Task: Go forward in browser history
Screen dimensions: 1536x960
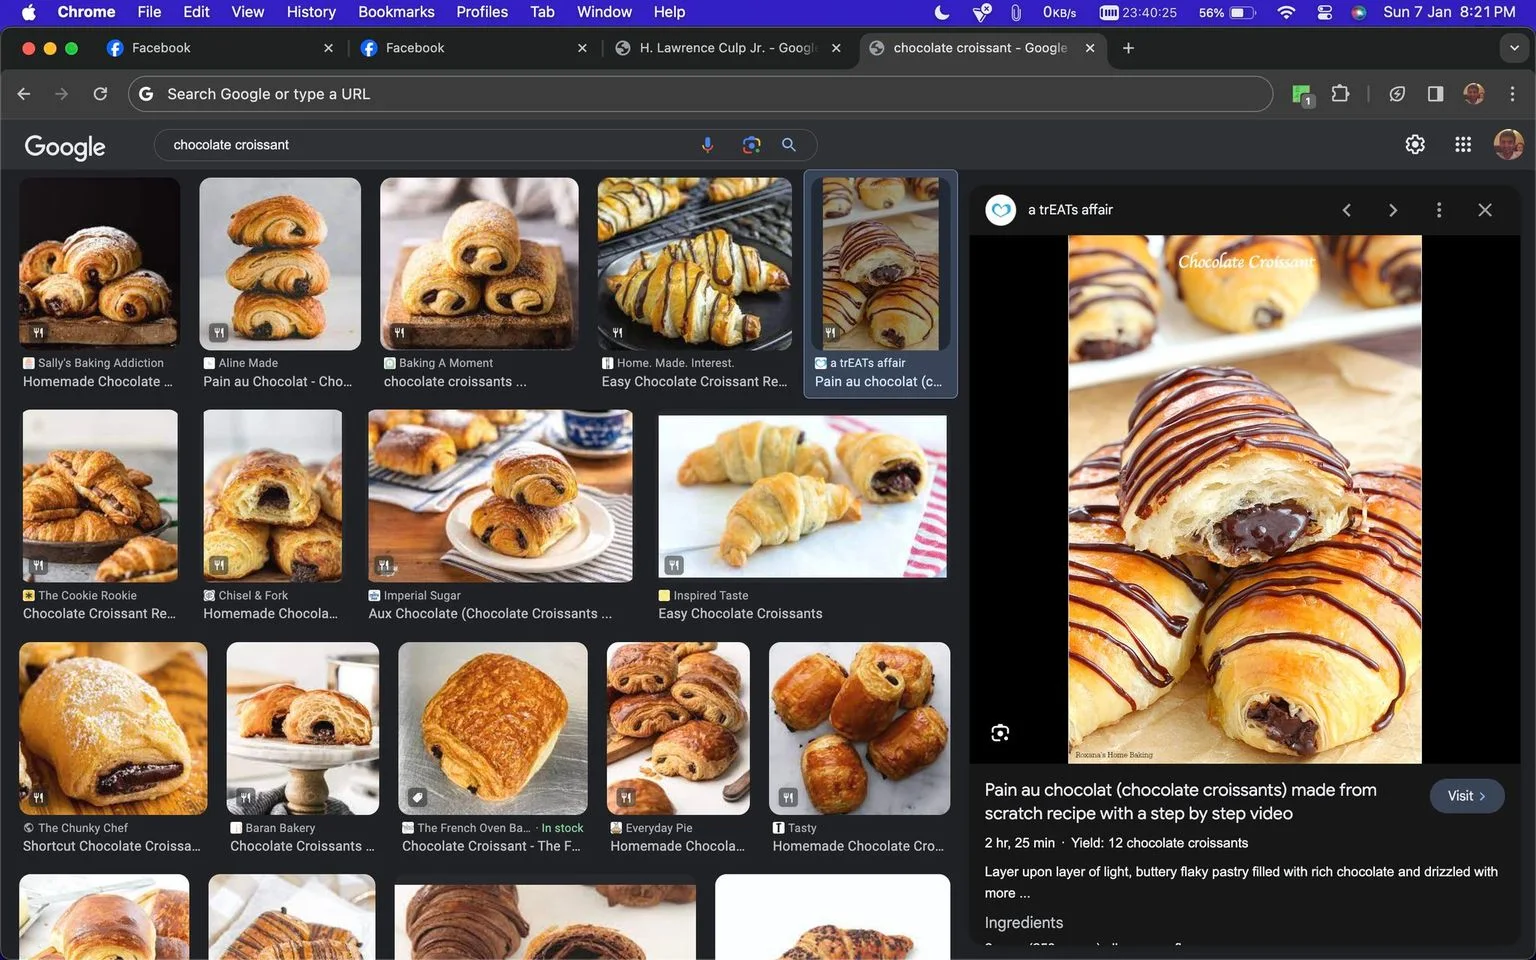Action: [x=62, y=94]
